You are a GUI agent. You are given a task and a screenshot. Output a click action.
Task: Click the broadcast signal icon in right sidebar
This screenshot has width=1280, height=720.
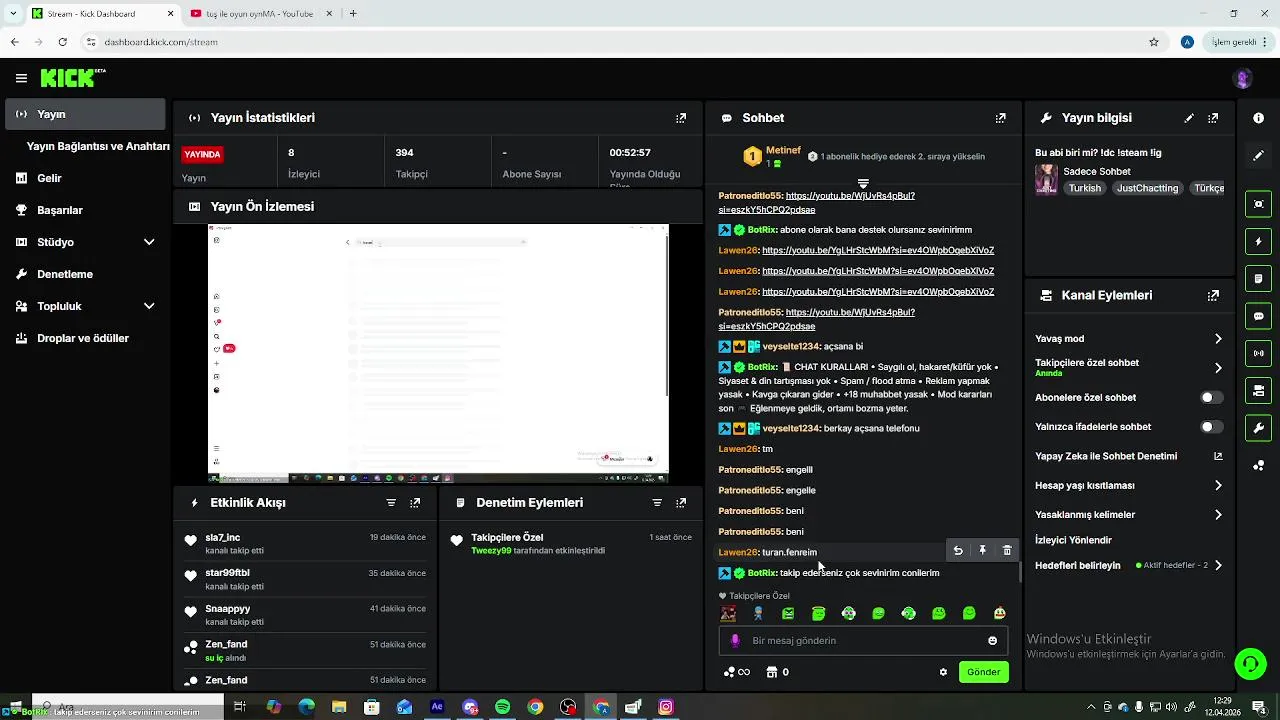point(1258,353)
